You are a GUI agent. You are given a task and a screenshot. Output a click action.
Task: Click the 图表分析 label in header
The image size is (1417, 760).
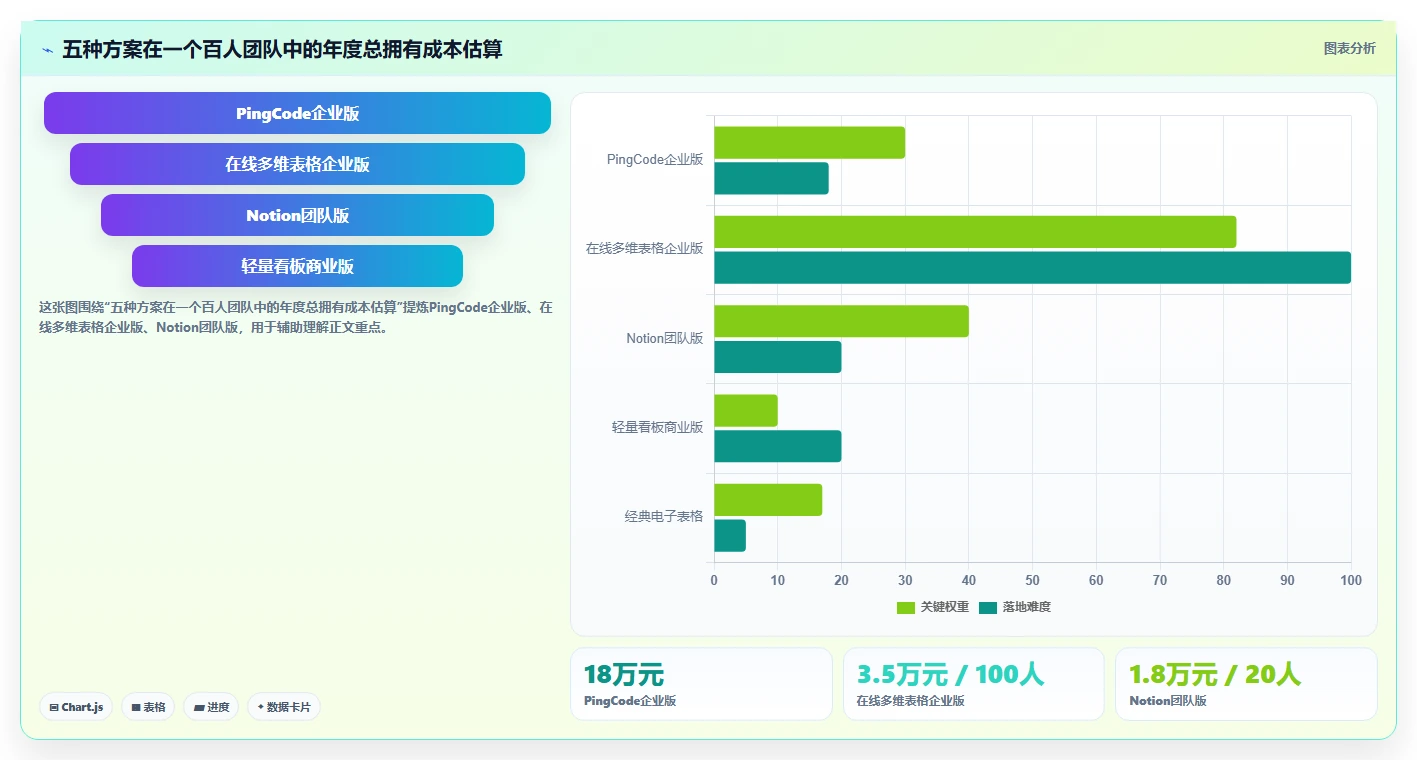[x=1349, y=48]
